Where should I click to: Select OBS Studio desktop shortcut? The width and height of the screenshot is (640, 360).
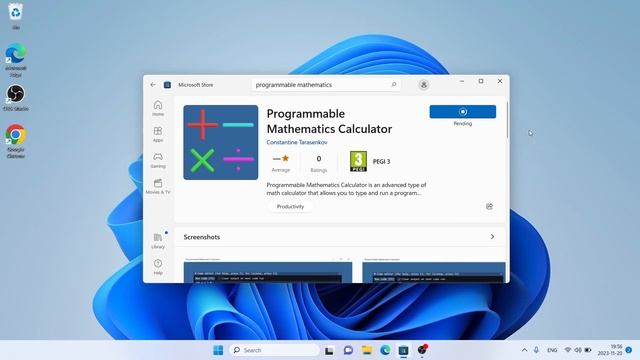(x=16, y=98)
